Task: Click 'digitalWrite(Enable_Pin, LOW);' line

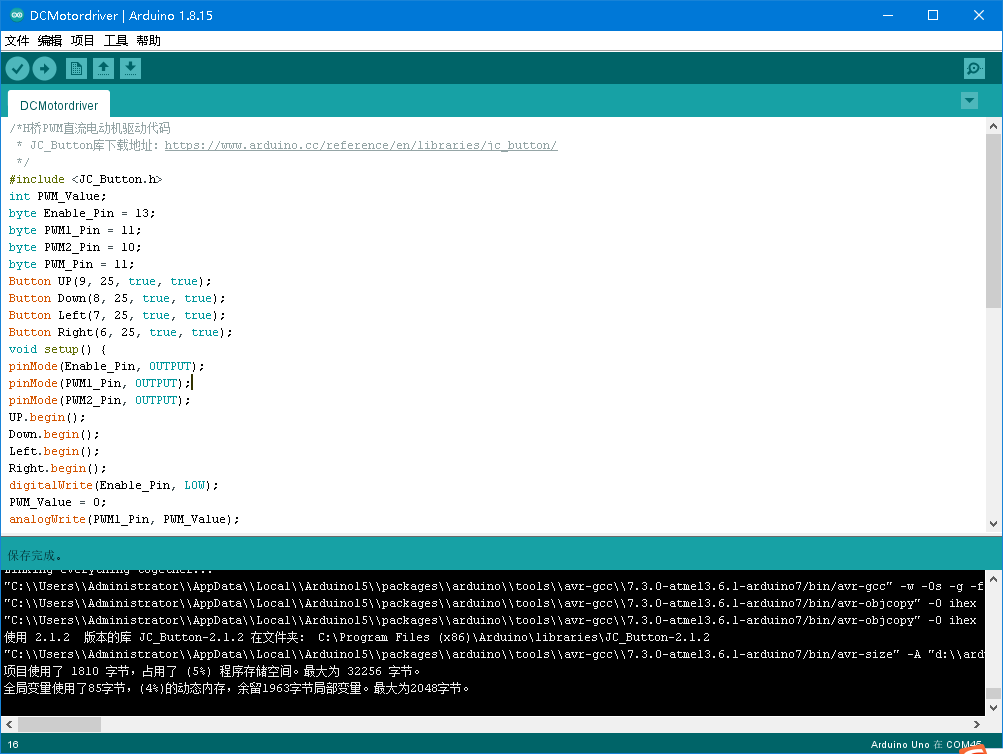Action: (x=114, y=485)
